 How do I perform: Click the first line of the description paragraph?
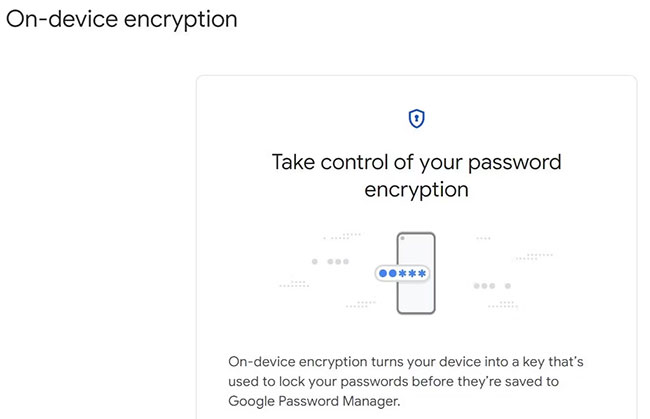[413, 361]
